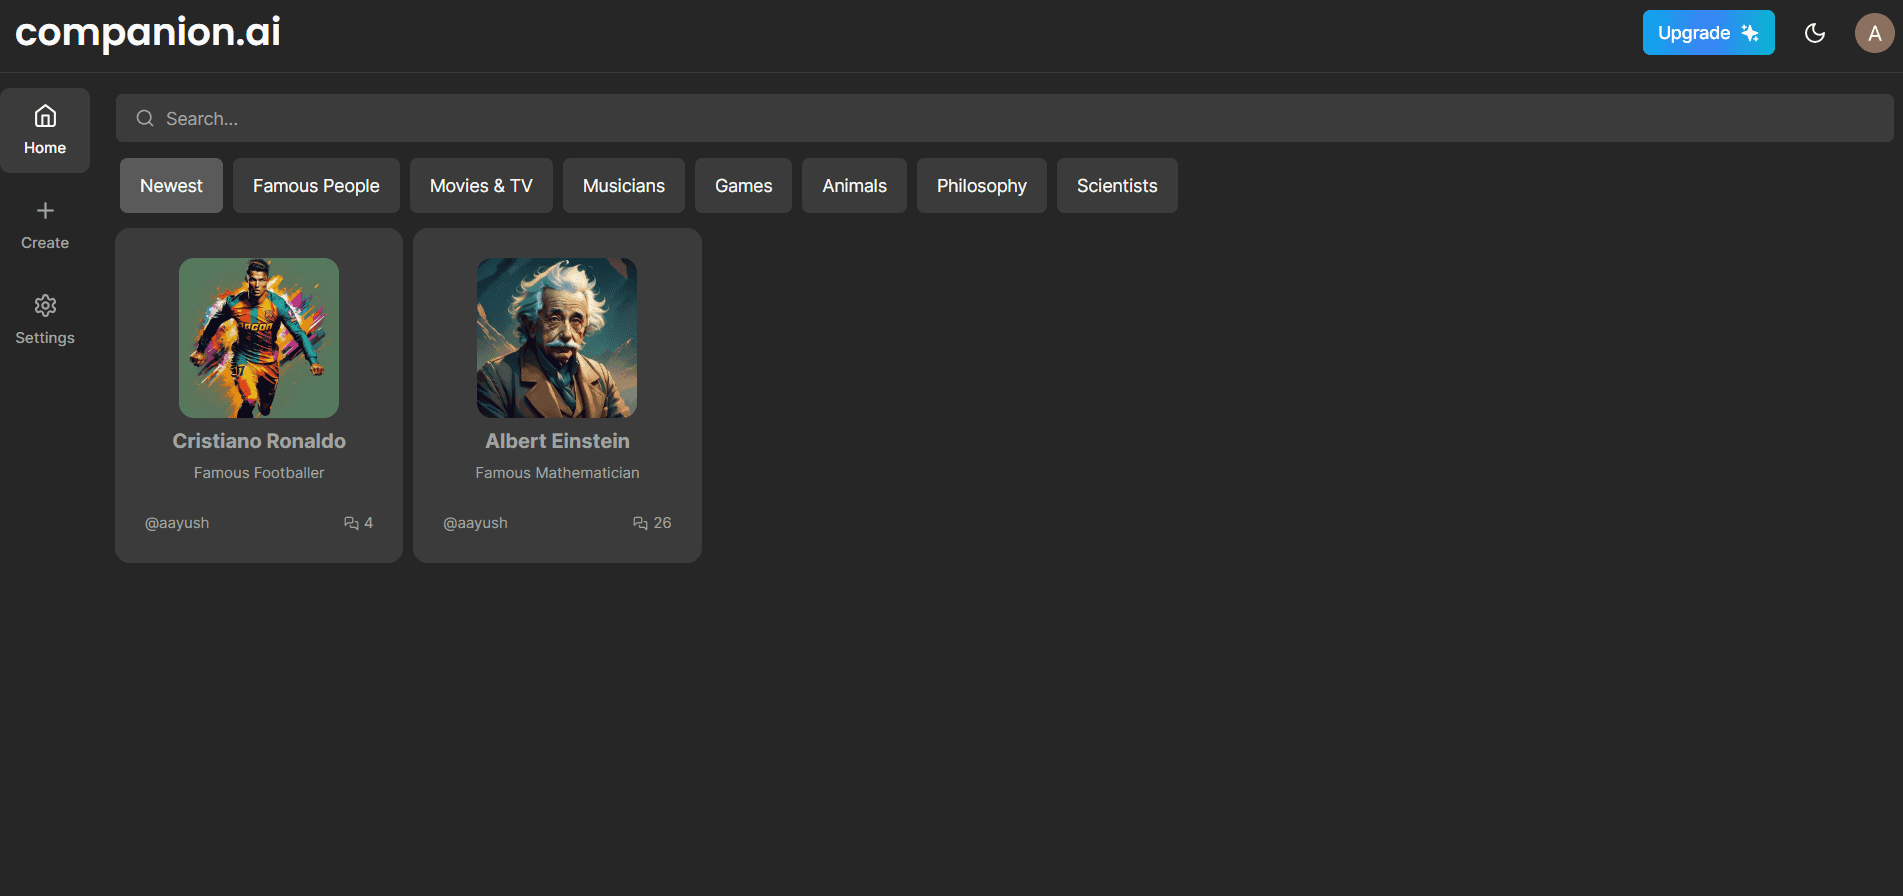
Task: Open the Home sidebar item
Action: (45, 131)
